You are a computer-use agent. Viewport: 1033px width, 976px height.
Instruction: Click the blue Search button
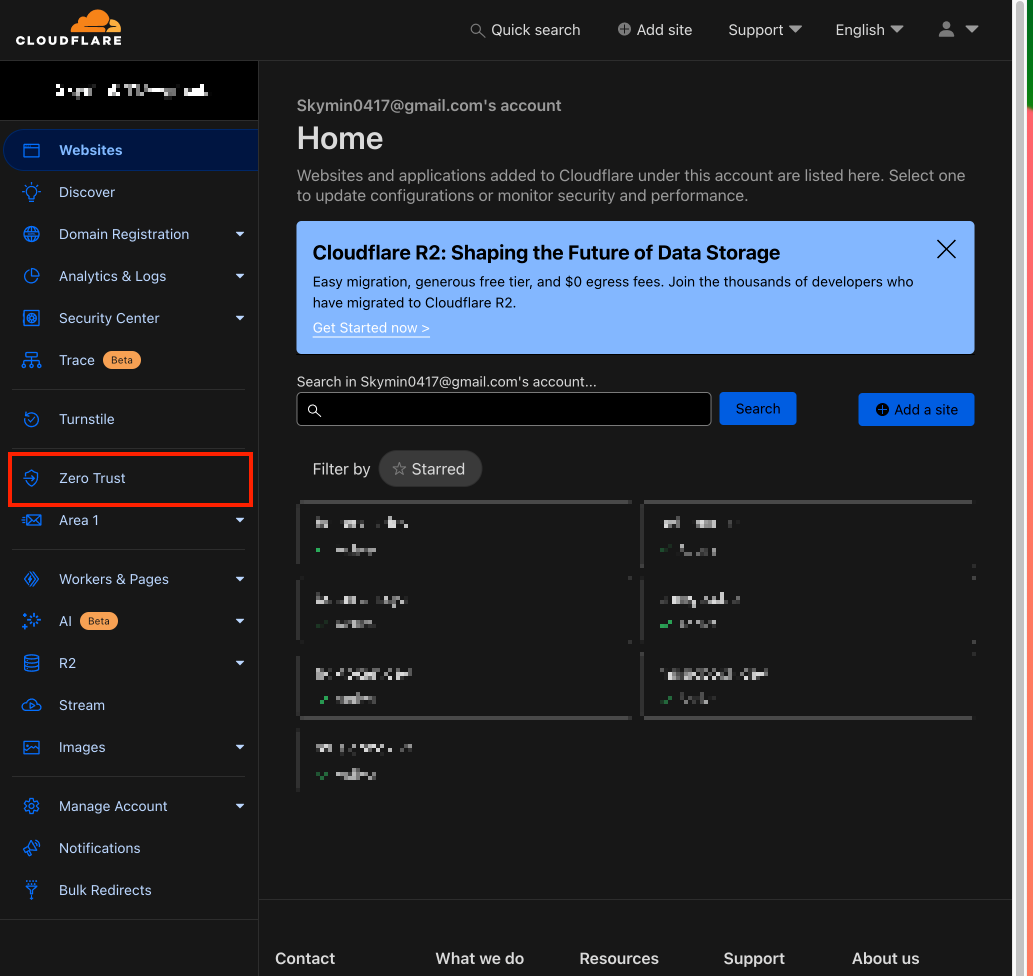758,409
